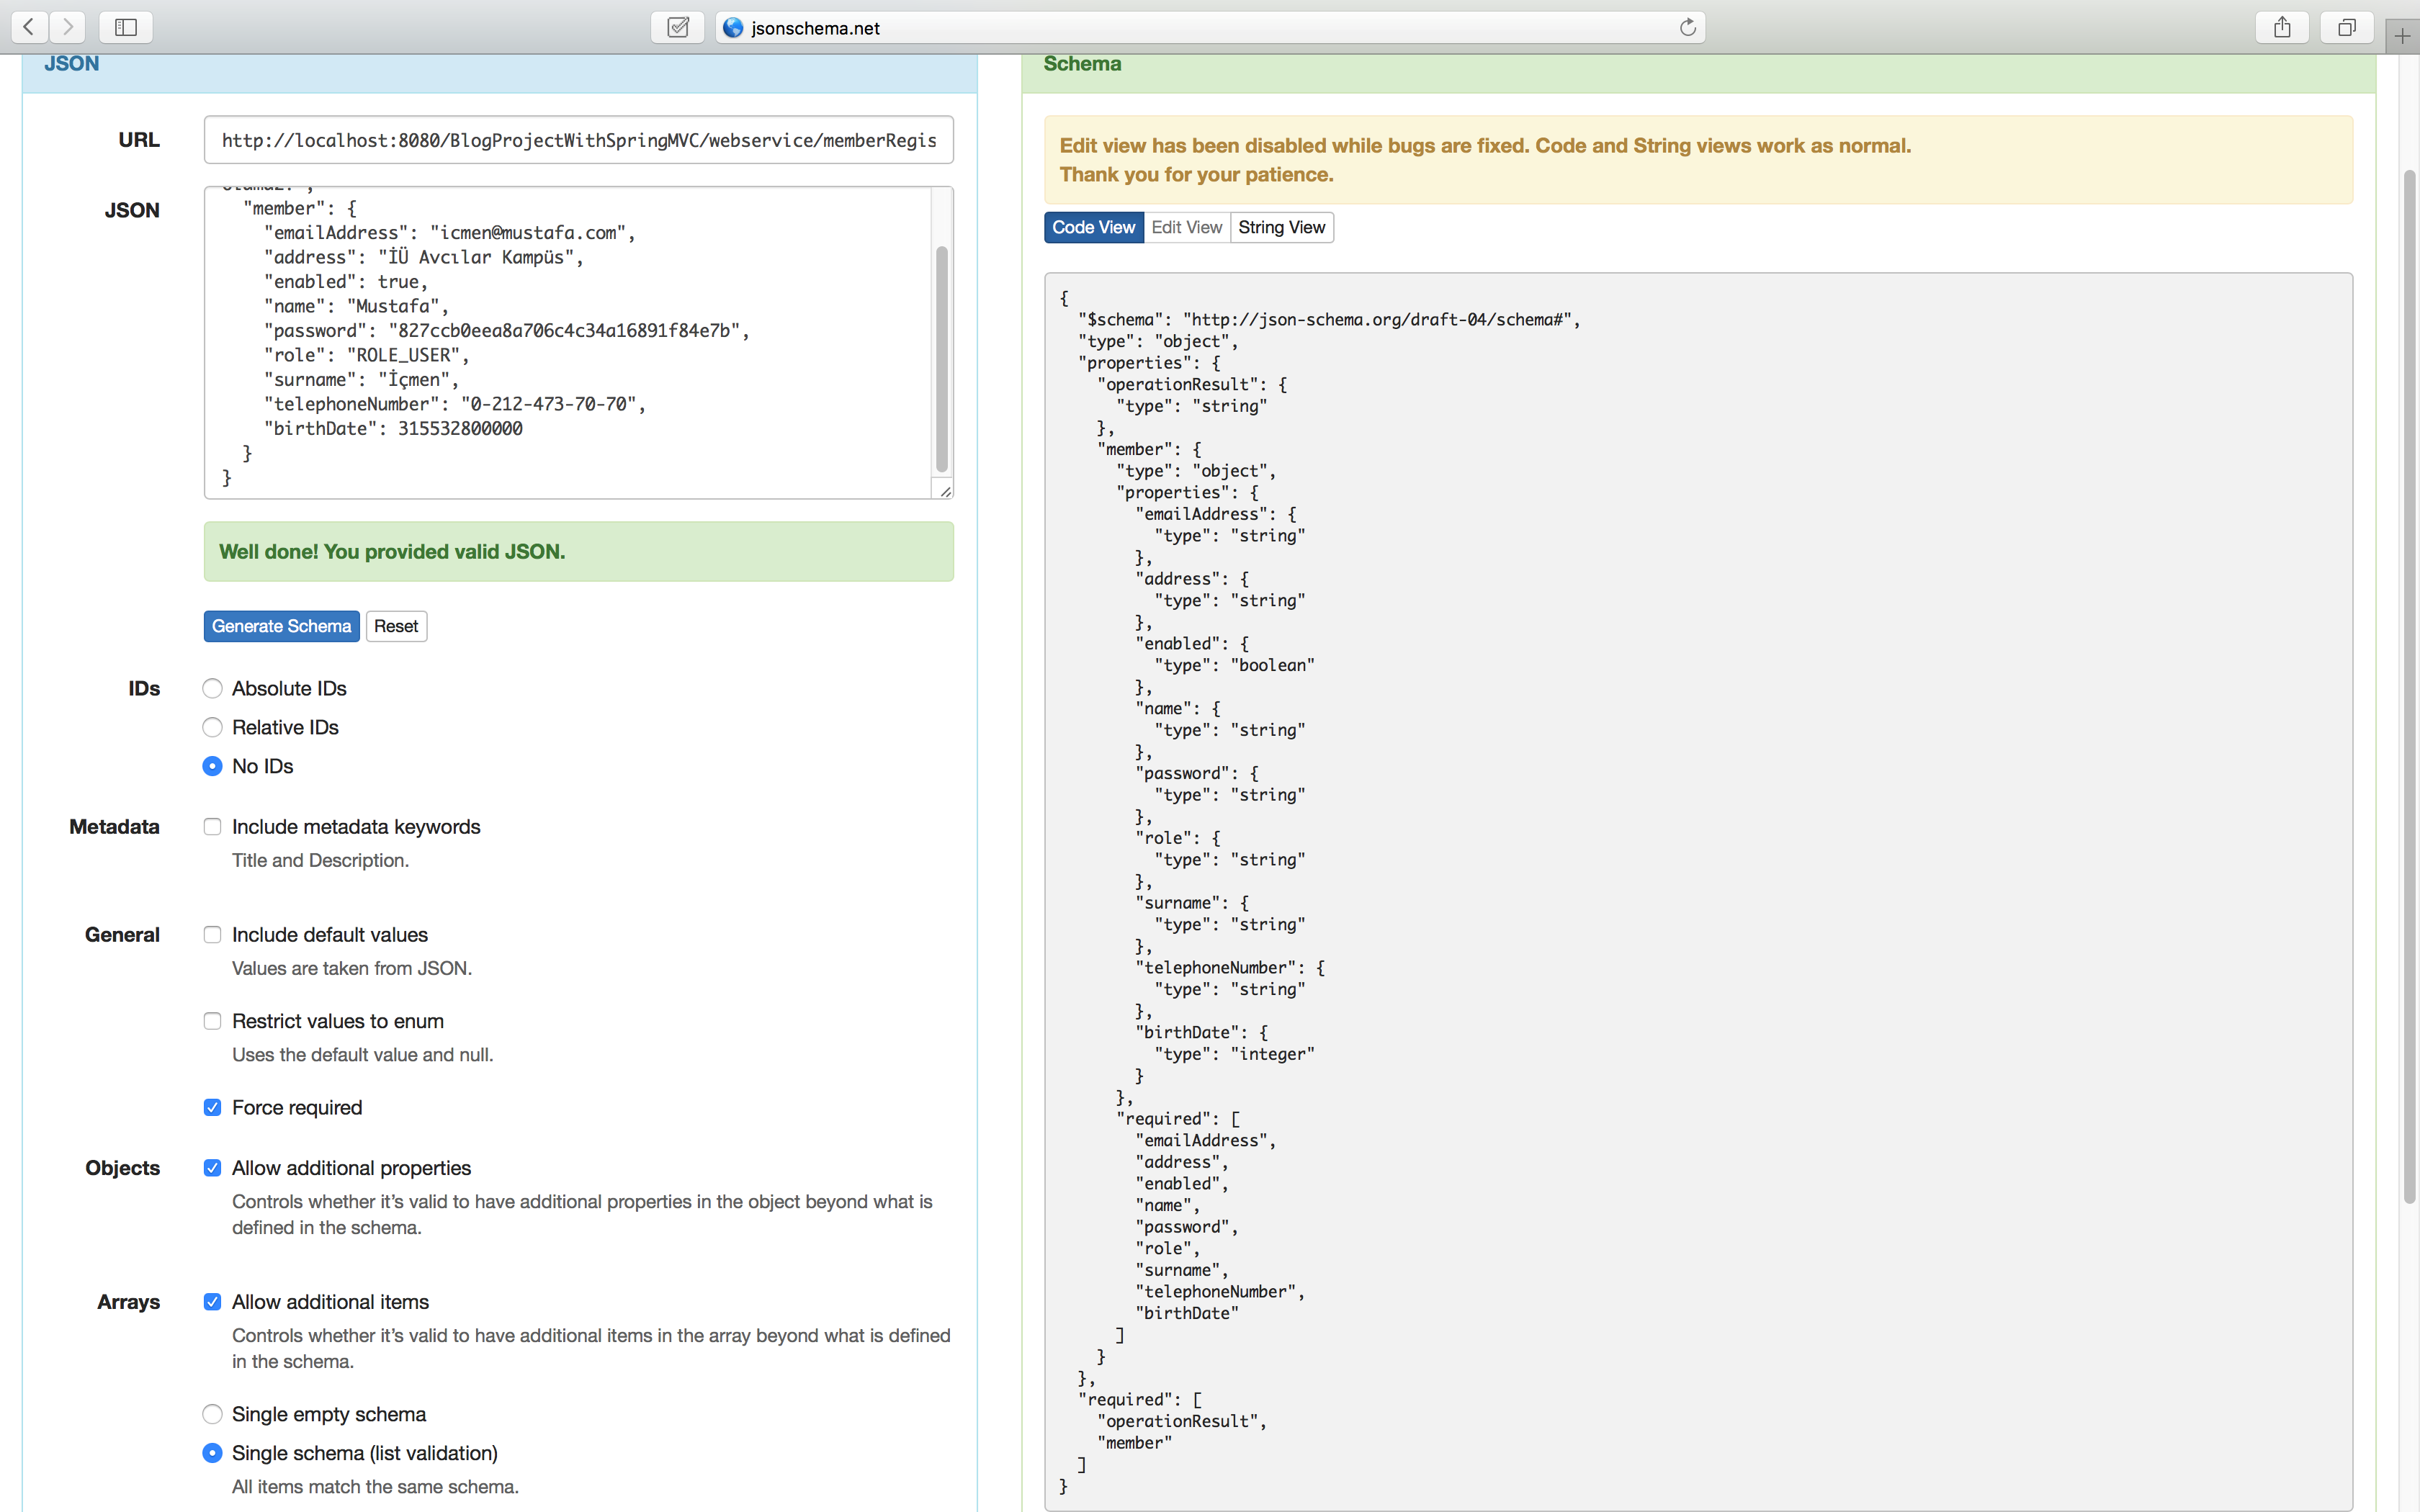Enable Include metadata keywords checkbox
The width and height of the screenshot is (2420, 1512).
tap(212, 827)
